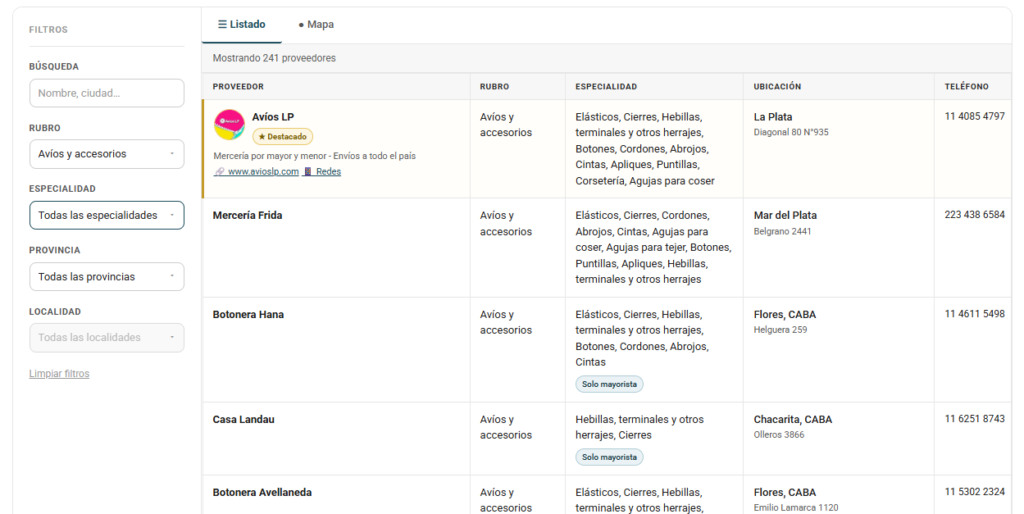The width and height of the screenshot is (1024, 514).
Task: Open the Rubro dropdown showing Avíos y accesorios
Action: (106, 154)
